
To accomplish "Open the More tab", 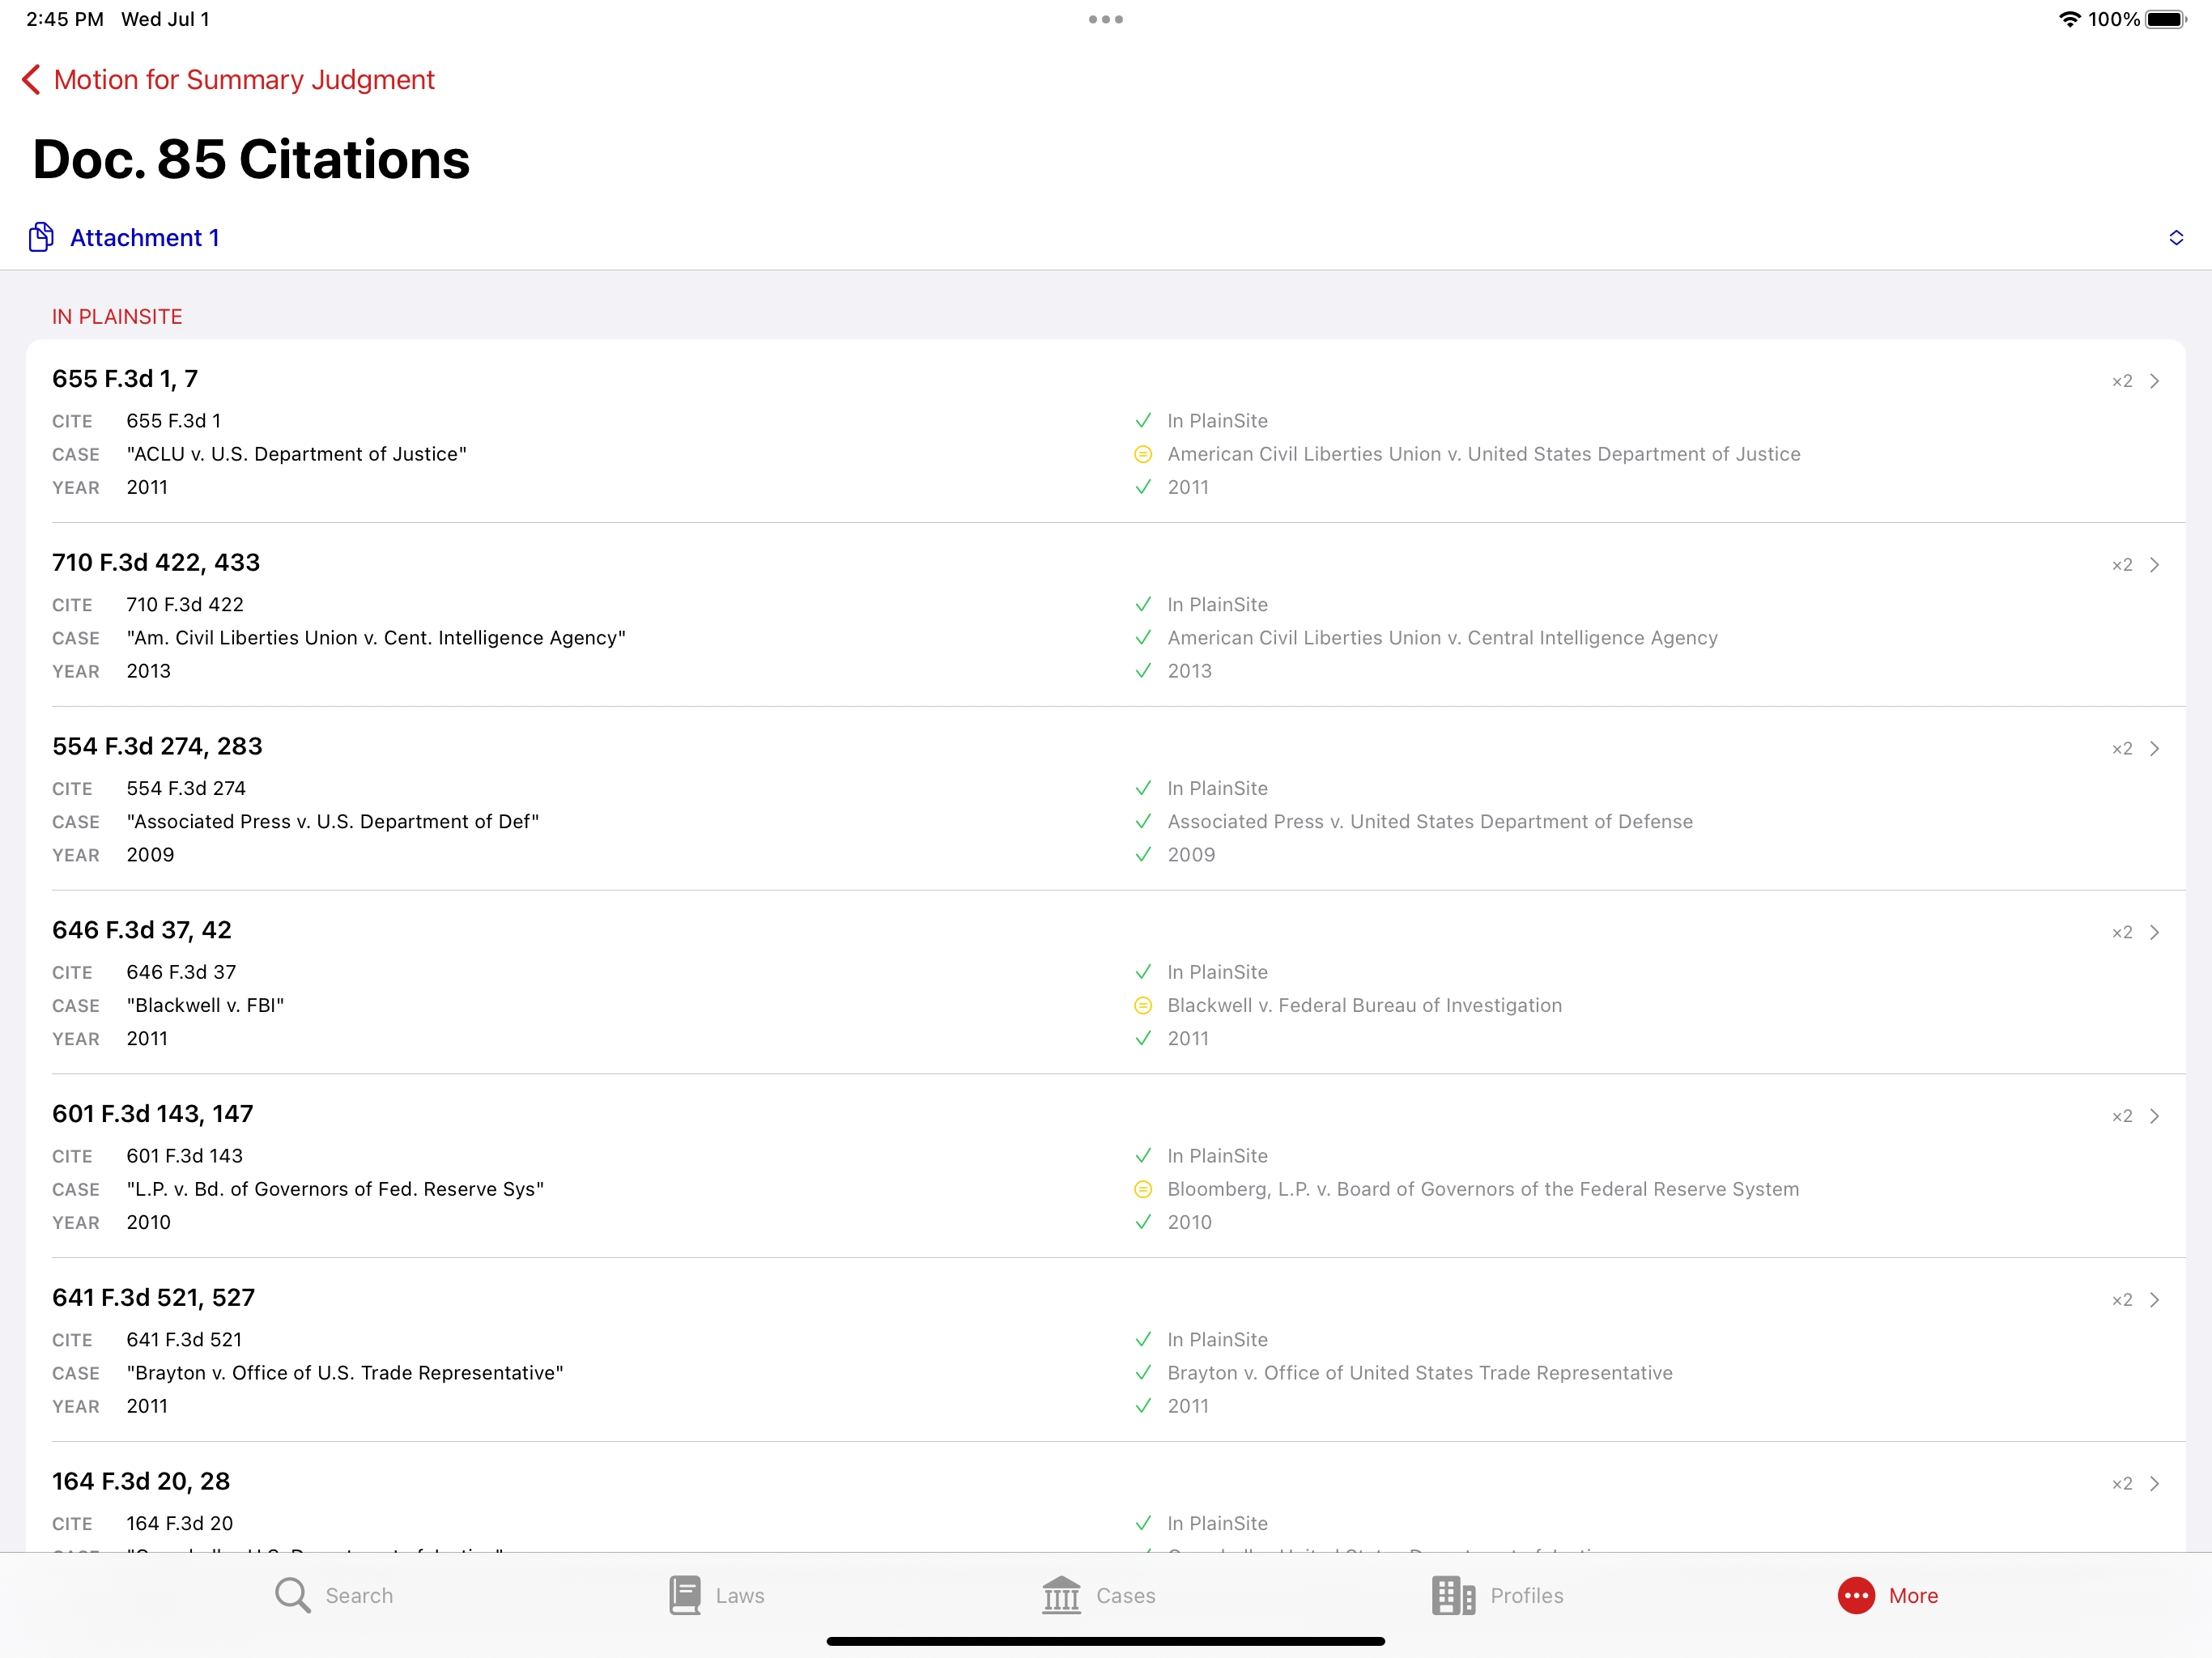I will coord(1888,1595).
